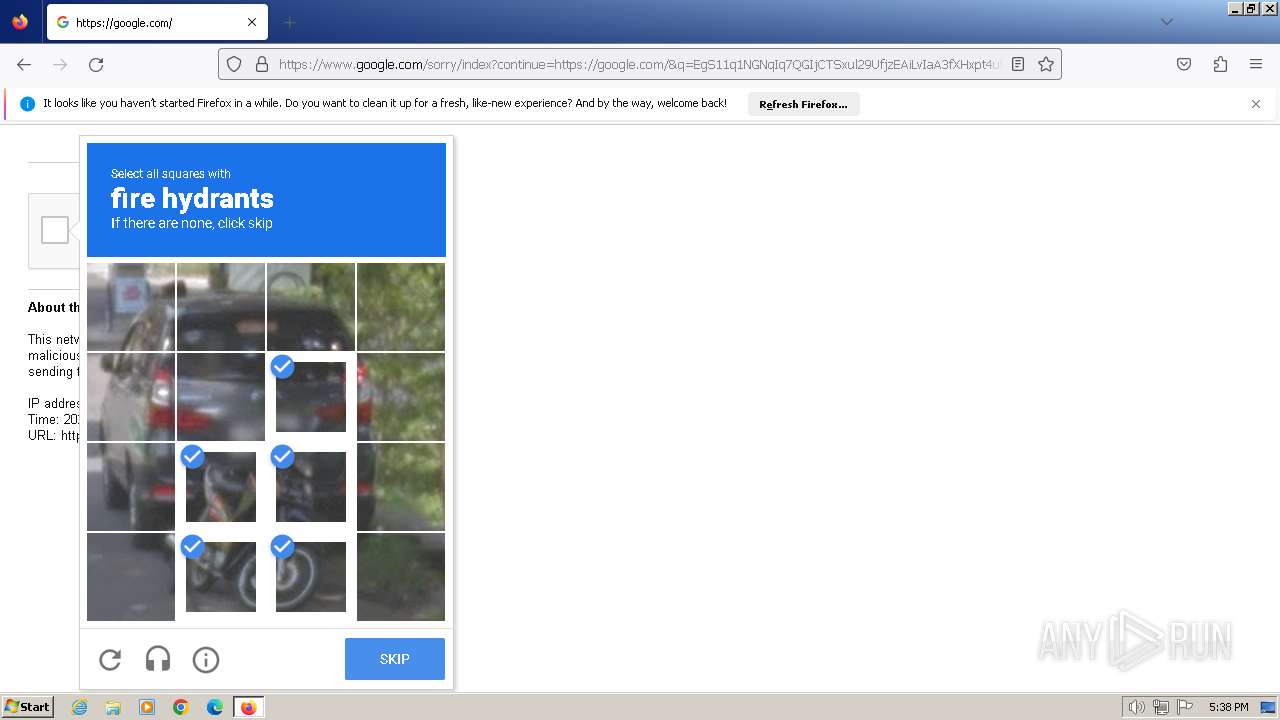Open Firefox application hamburger menu
1280x720 pixels.
click(1256, 64)
